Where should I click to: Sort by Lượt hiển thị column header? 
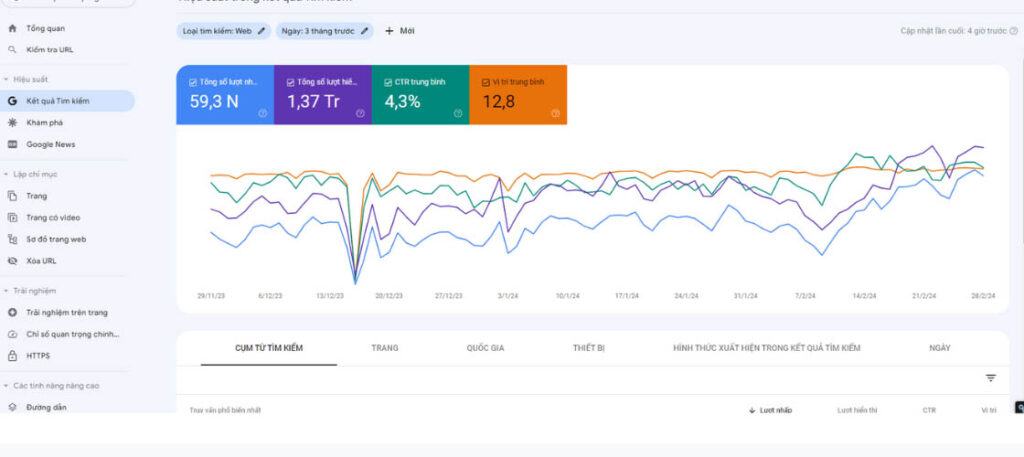pyautogui.click(x=857, y=410)
